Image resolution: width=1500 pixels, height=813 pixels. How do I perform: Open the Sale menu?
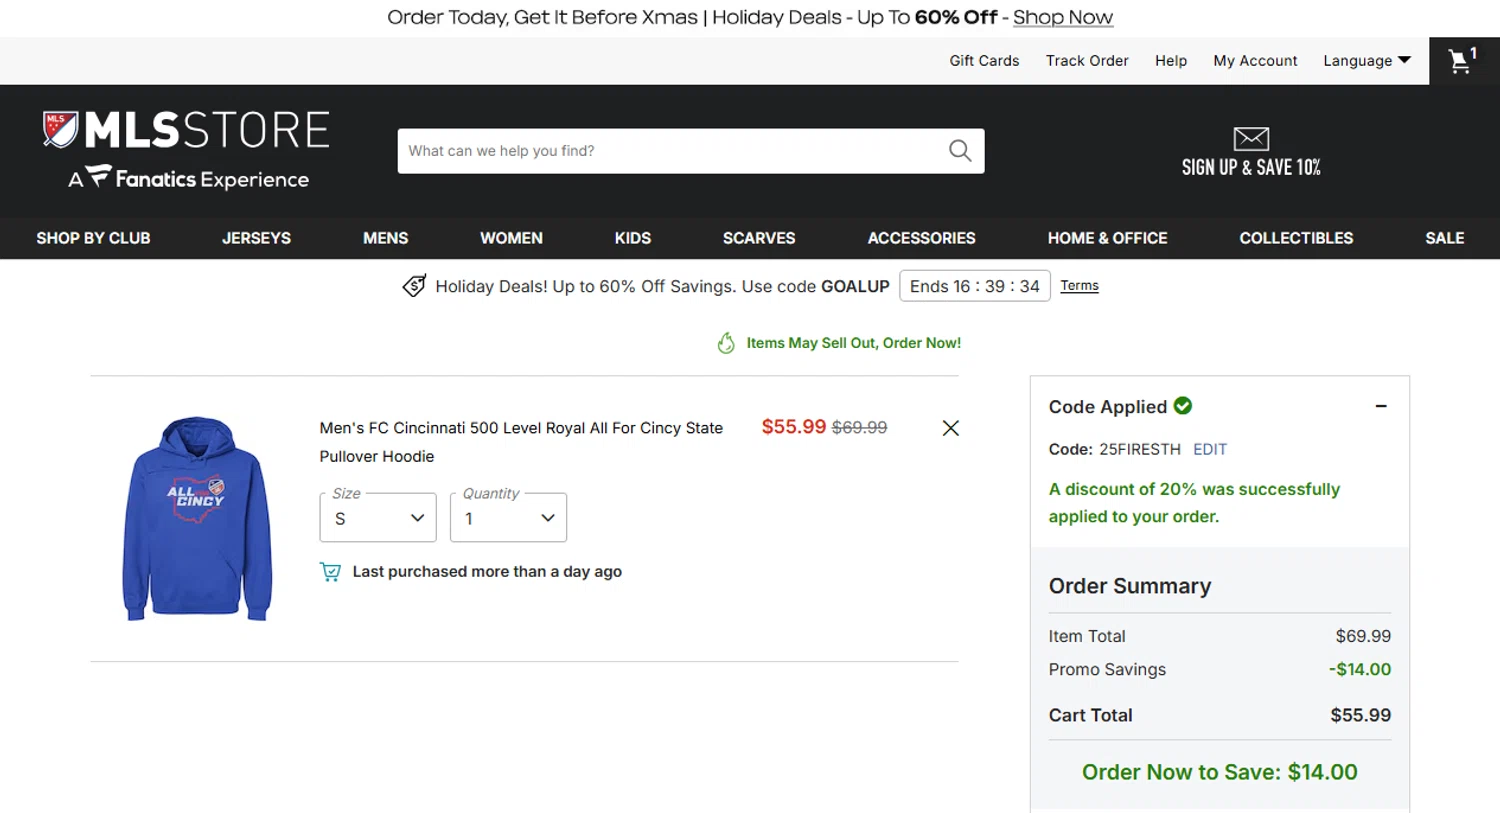point(1444,238)
